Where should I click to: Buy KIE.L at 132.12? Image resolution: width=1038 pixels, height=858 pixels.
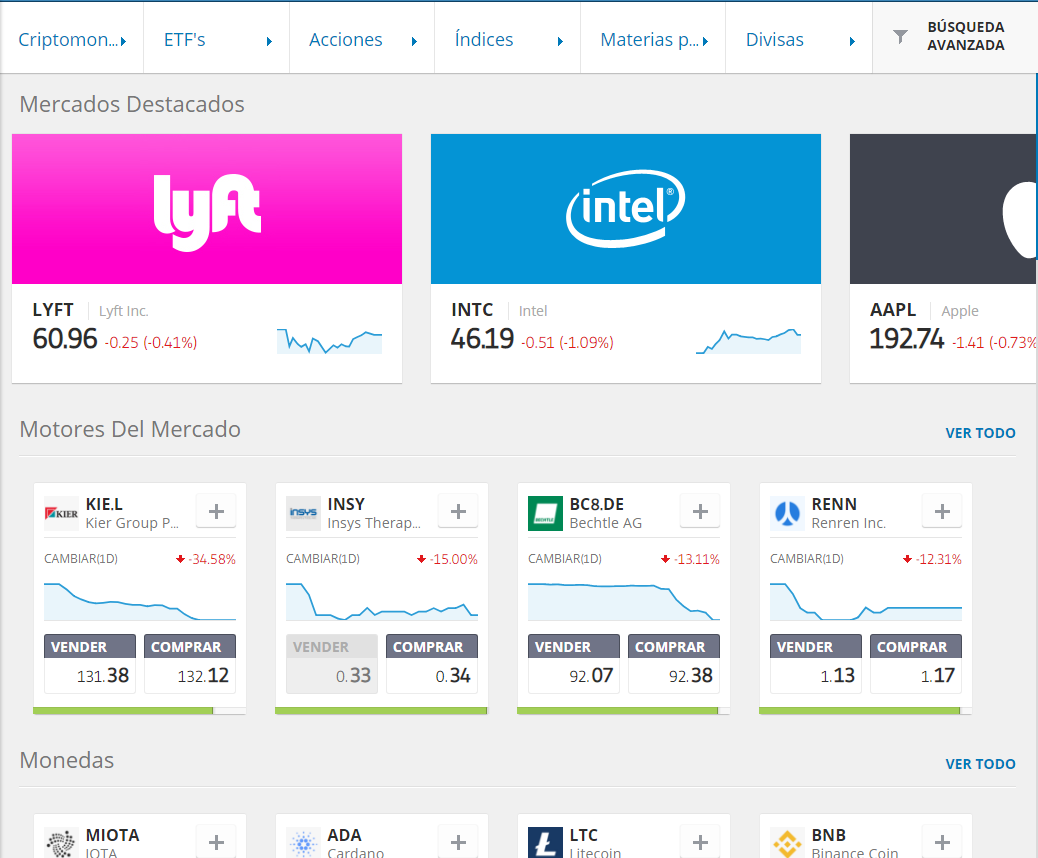click(x=190, y=664)
